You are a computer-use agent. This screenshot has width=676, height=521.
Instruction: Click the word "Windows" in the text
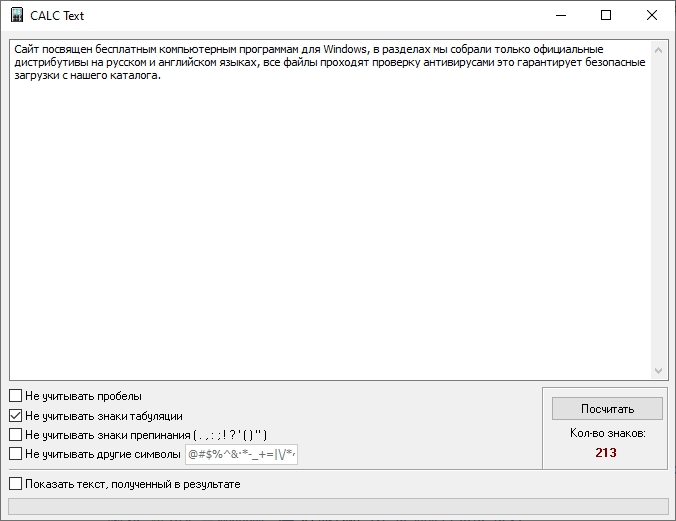(x=345, y=49)
